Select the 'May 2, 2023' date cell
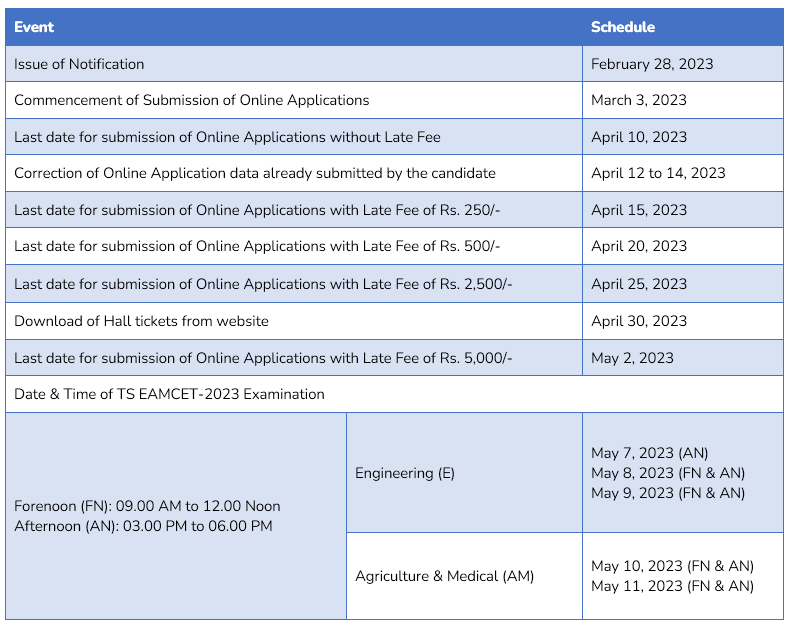 coord(683,358)
